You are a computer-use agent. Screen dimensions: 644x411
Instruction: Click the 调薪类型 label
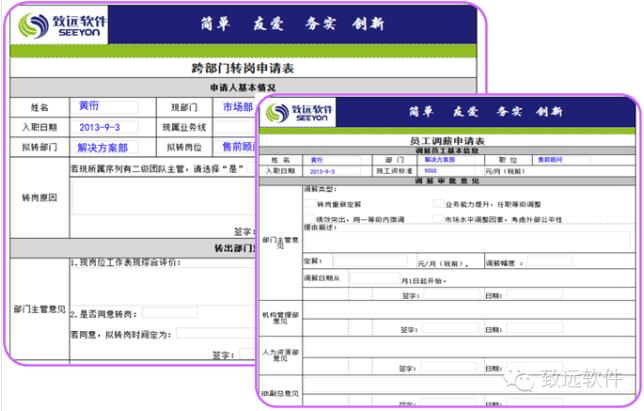320,189
